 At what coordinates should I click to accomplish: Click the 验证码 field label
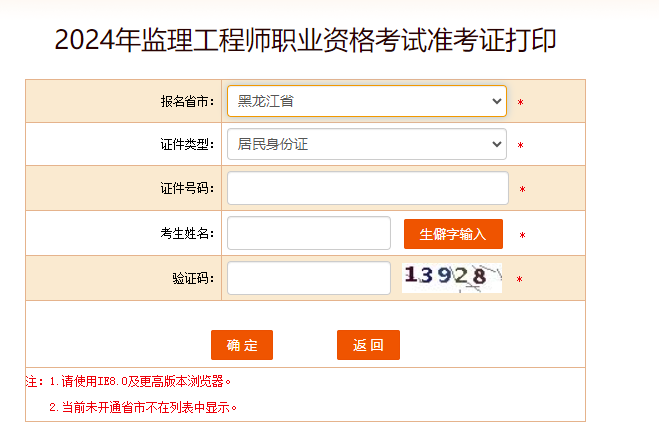pos(193,279)
